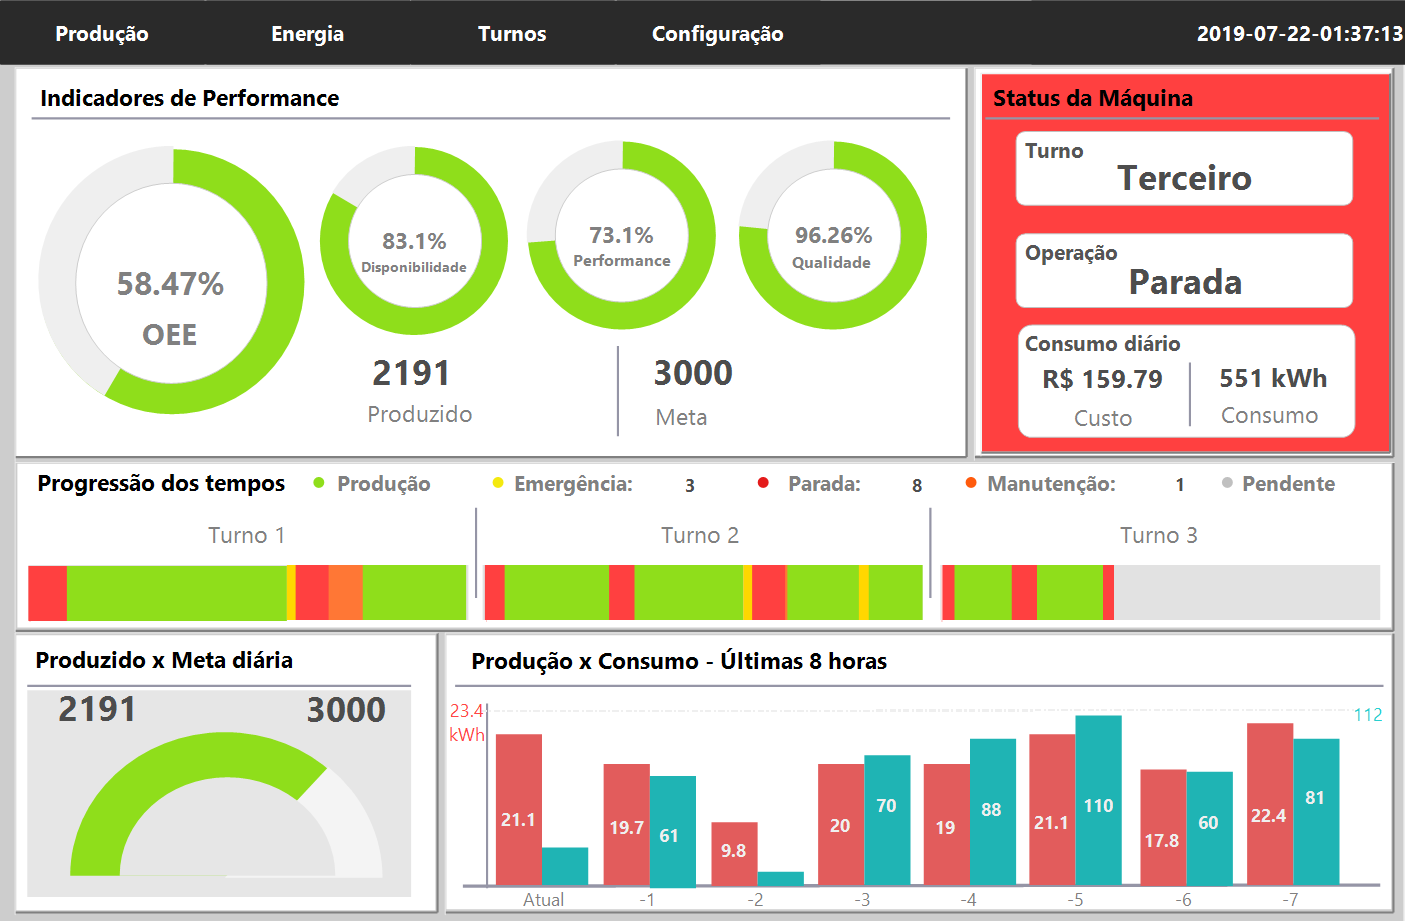Click the teal bar labeled 110
1405x921 pixels.
pyautogui.click(x=1098, y=800)
